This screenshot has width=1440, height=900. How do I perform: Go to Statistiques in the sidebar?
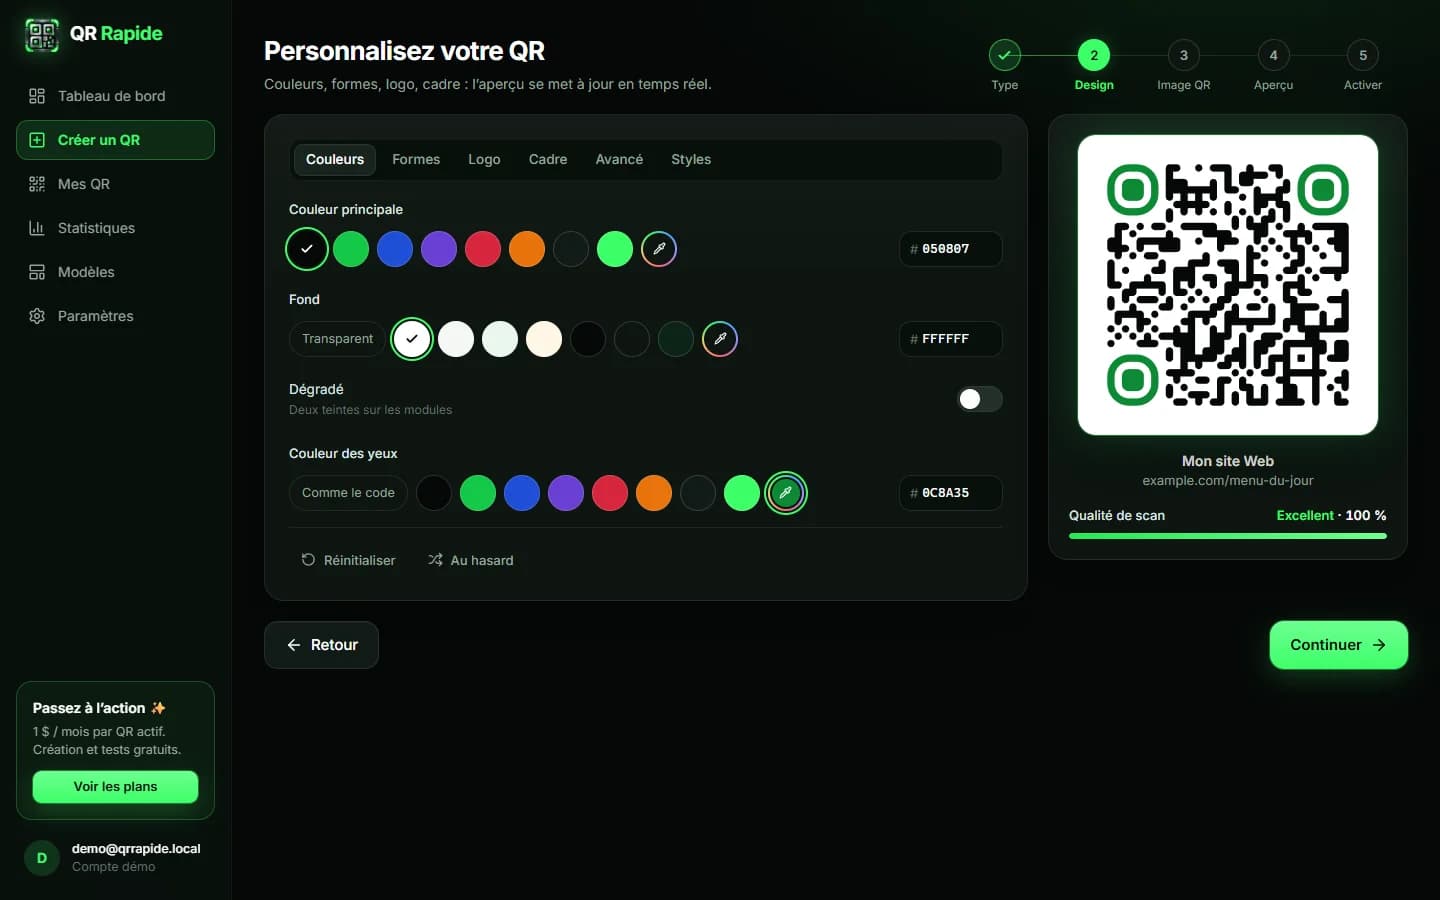coord(115,228)
